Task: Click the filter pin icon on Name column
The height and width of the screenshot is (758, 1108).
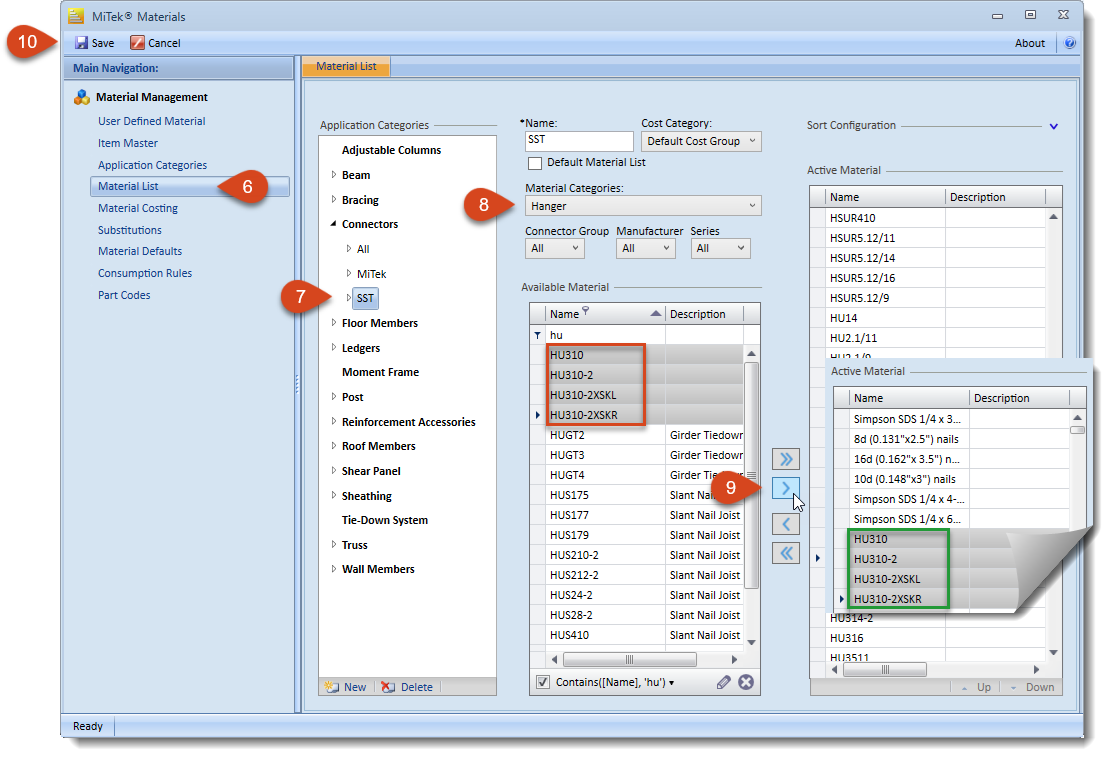Action: point(585,312)
